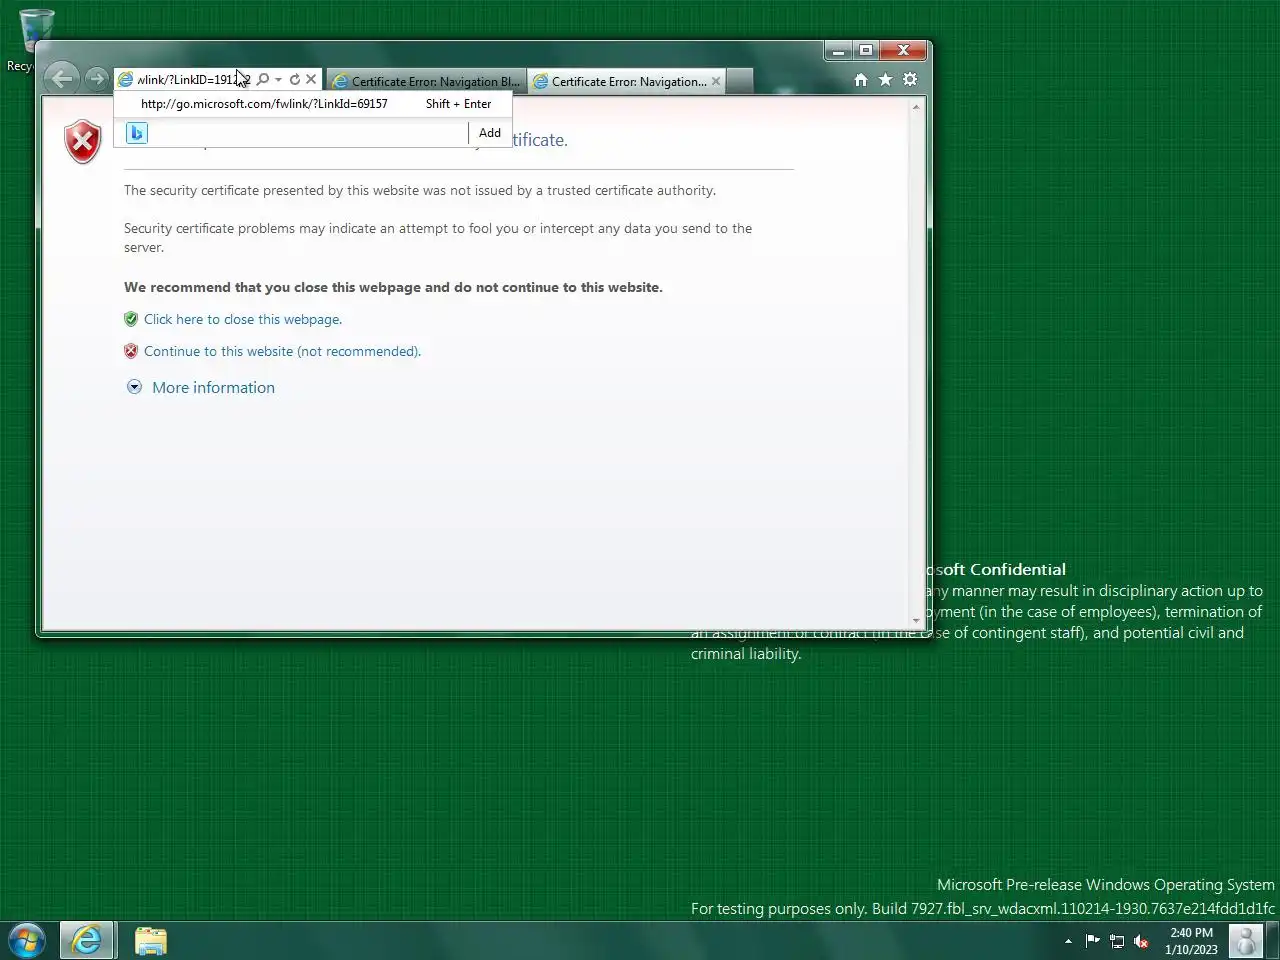Click the user tile in taskbar corner

1246,941
